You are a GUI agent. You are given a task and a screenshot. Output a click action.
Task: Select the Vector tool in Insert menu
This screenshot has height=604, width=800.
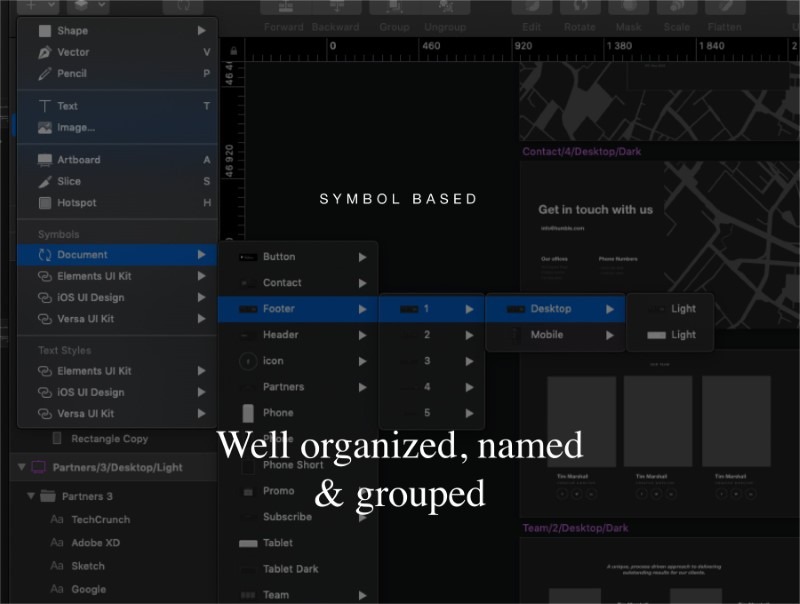coord(73,52)
